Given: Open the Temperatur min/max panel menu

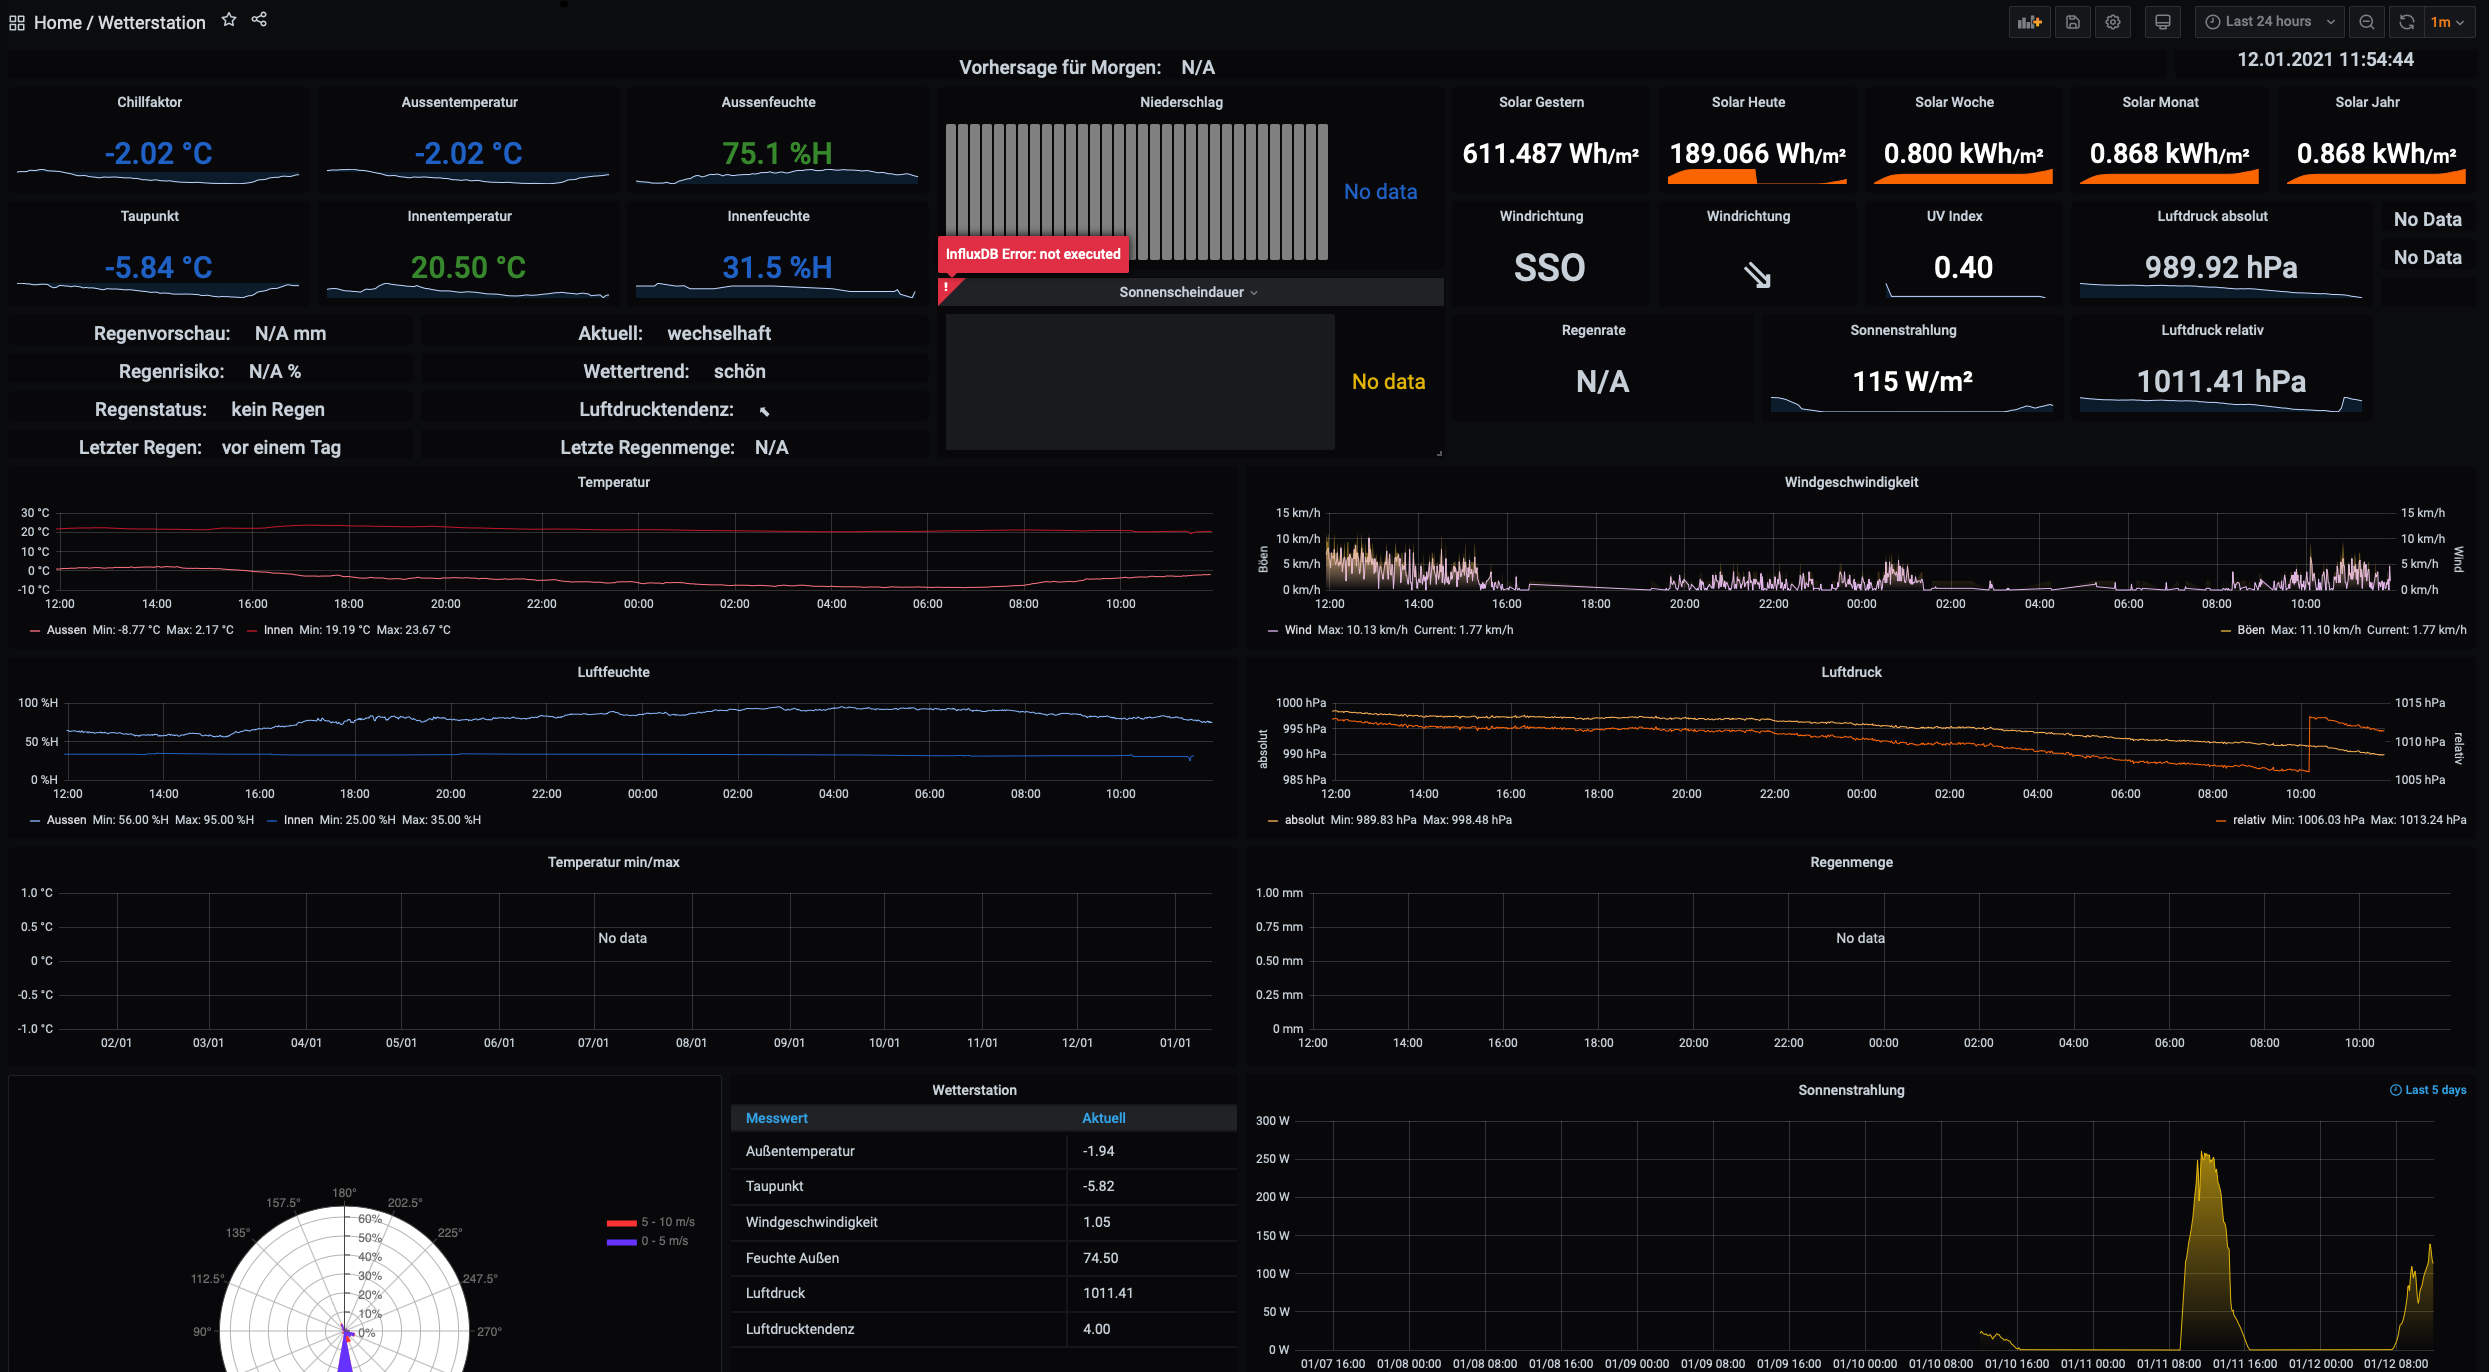Looking at the screenshot, I should click(x=614, y=862).
